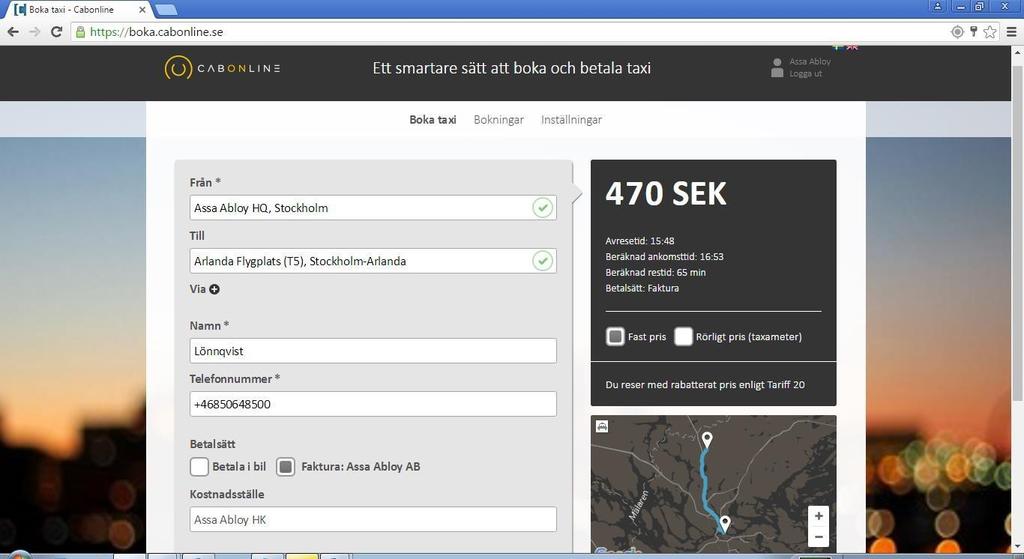Image resolution: width=1024 pixels, height=559 pixels.
Task: Click the origin marker on the map
Action: (724, 523)
